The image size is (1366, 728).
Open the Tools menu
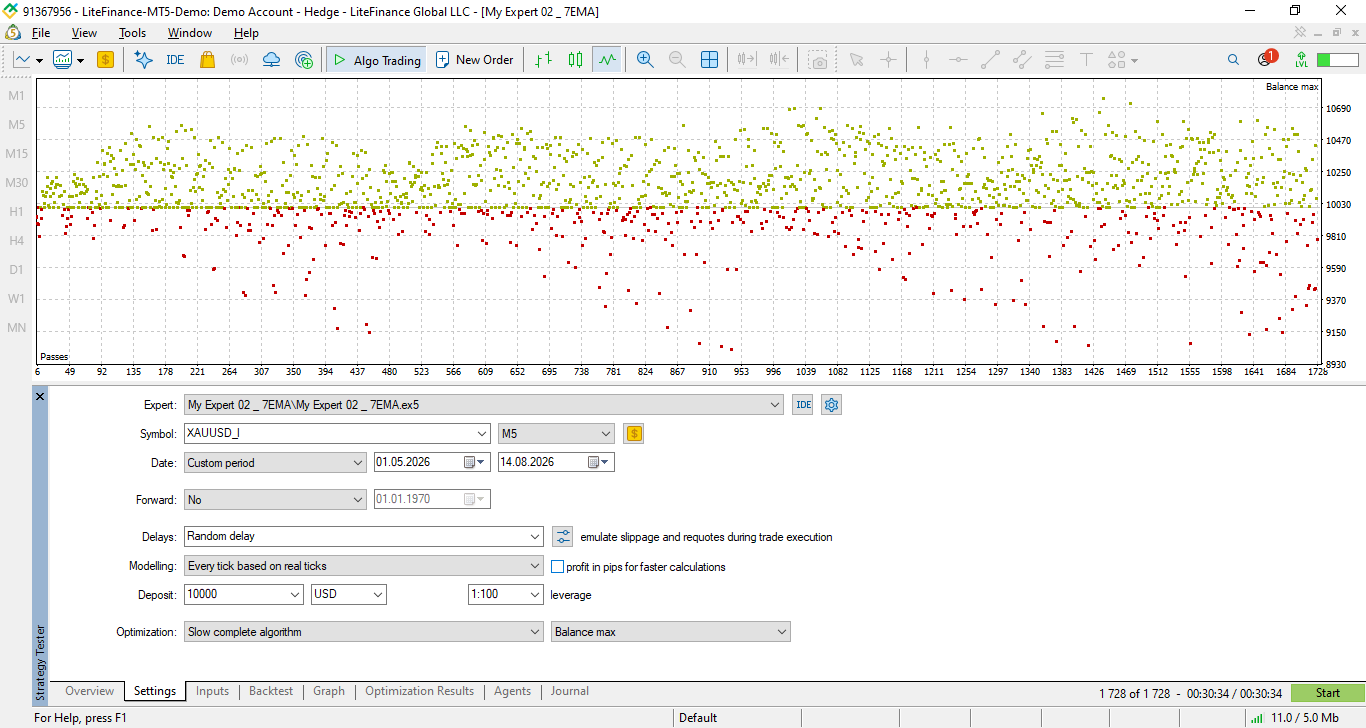coord(132,33)
